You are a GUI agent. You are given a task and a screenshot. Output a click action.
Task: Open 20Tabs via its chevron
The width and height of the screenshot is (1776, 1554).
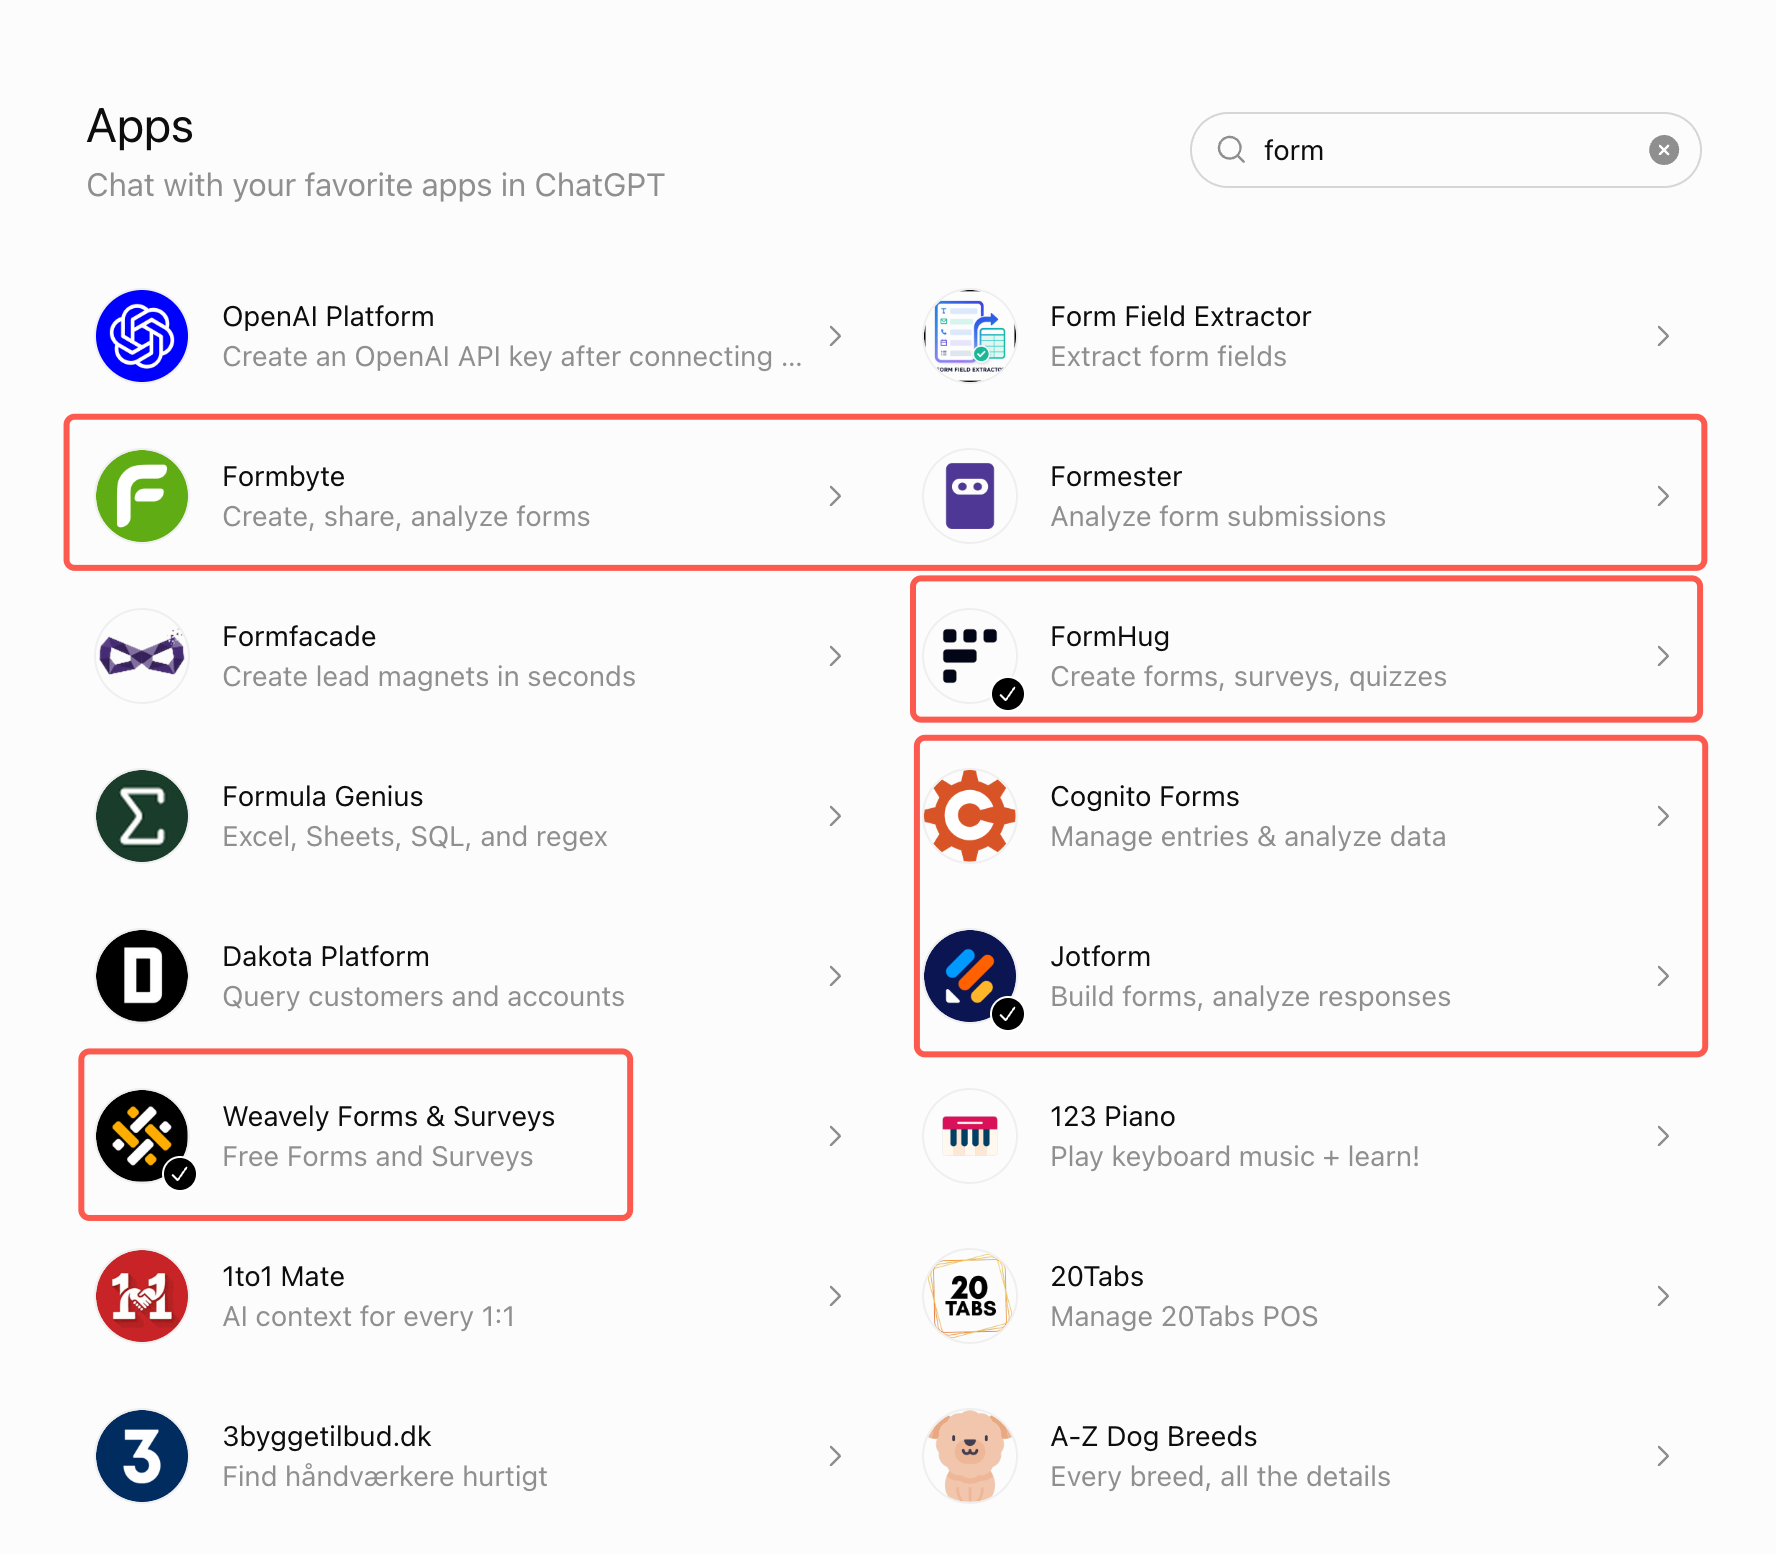tap(1663, 1296)
